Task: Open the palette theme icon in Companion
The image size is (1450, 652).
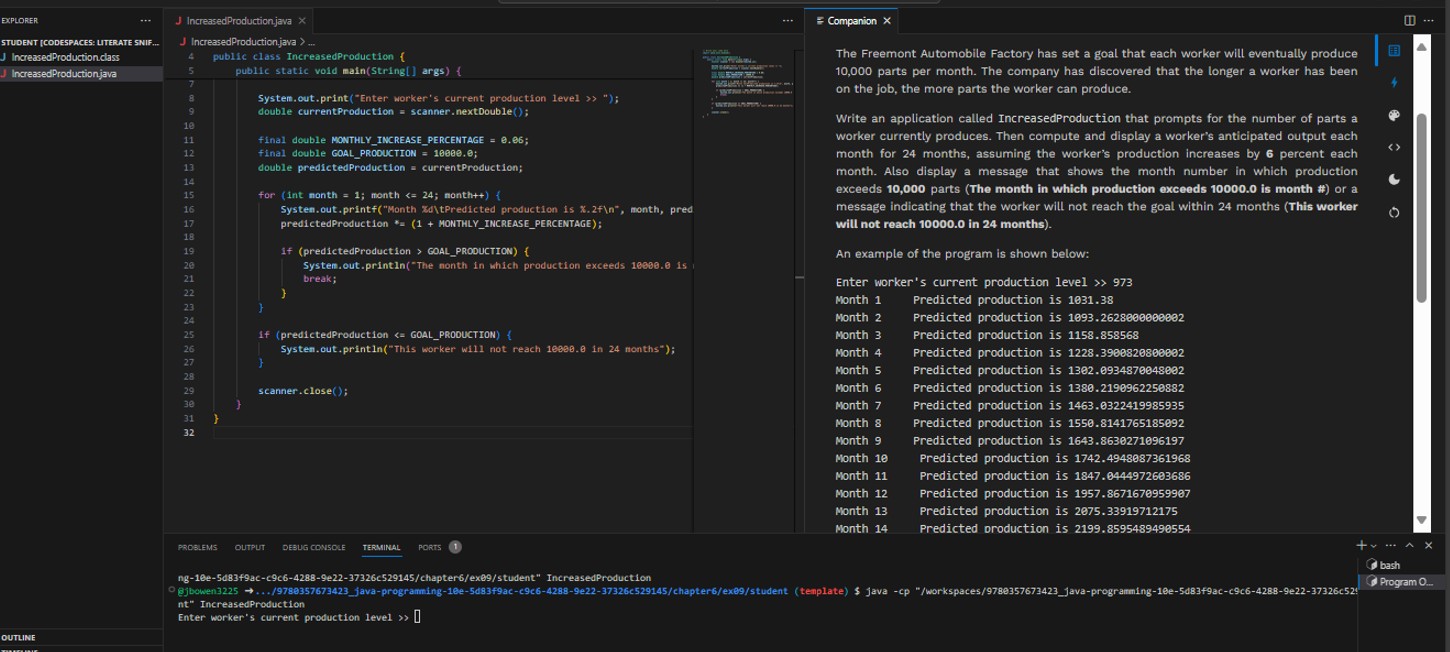Action: (1394, 115)
